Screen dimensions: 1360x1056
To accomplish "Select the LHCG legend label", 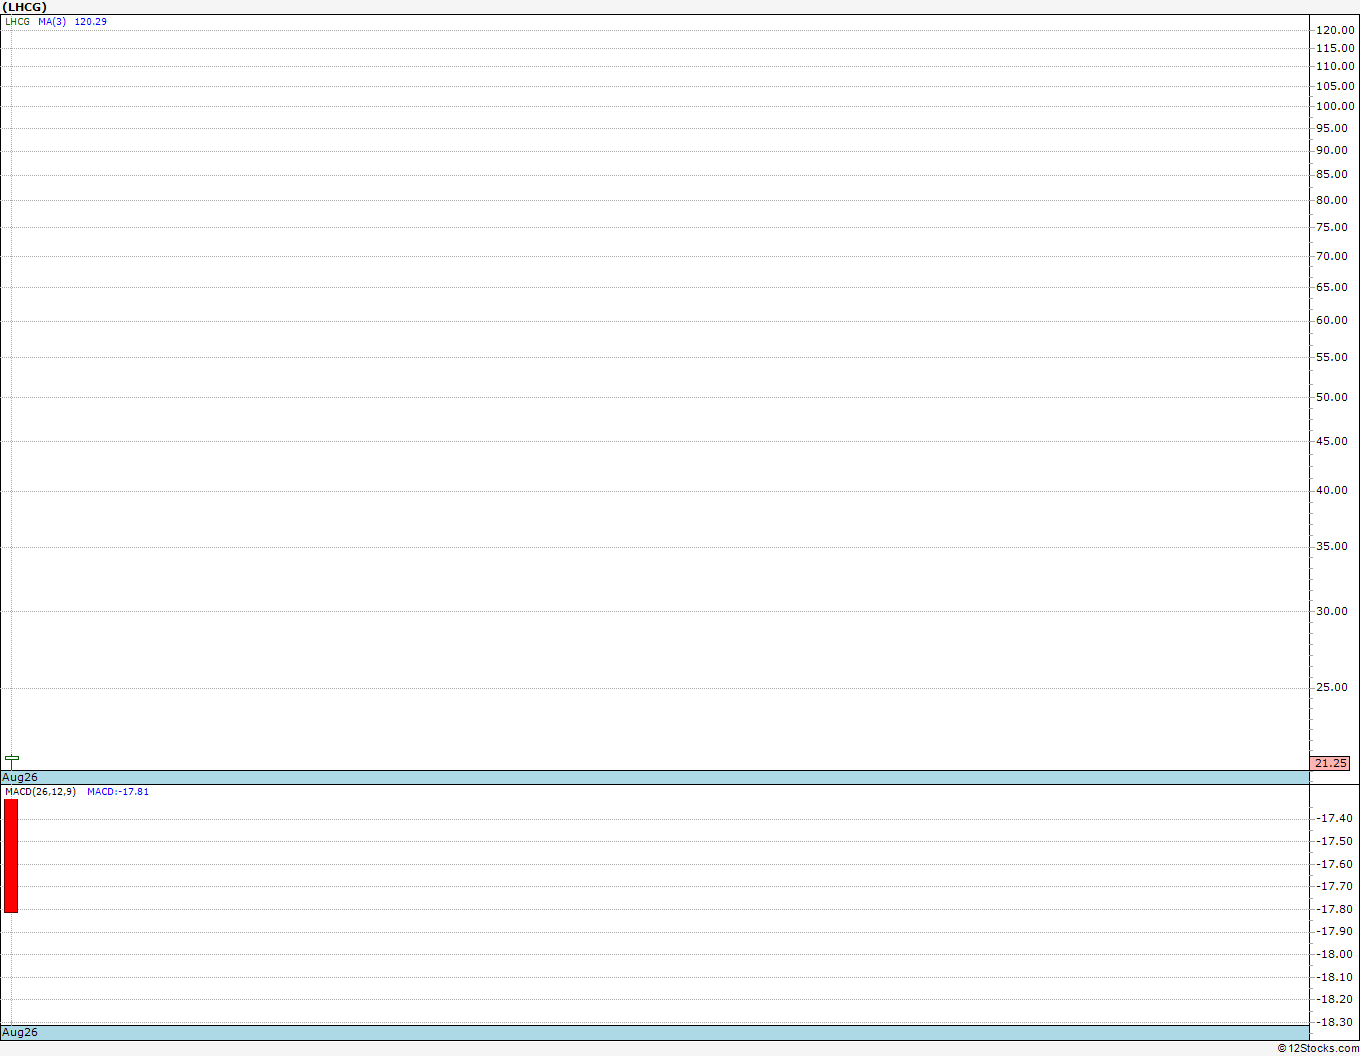I will pos(18,22).
